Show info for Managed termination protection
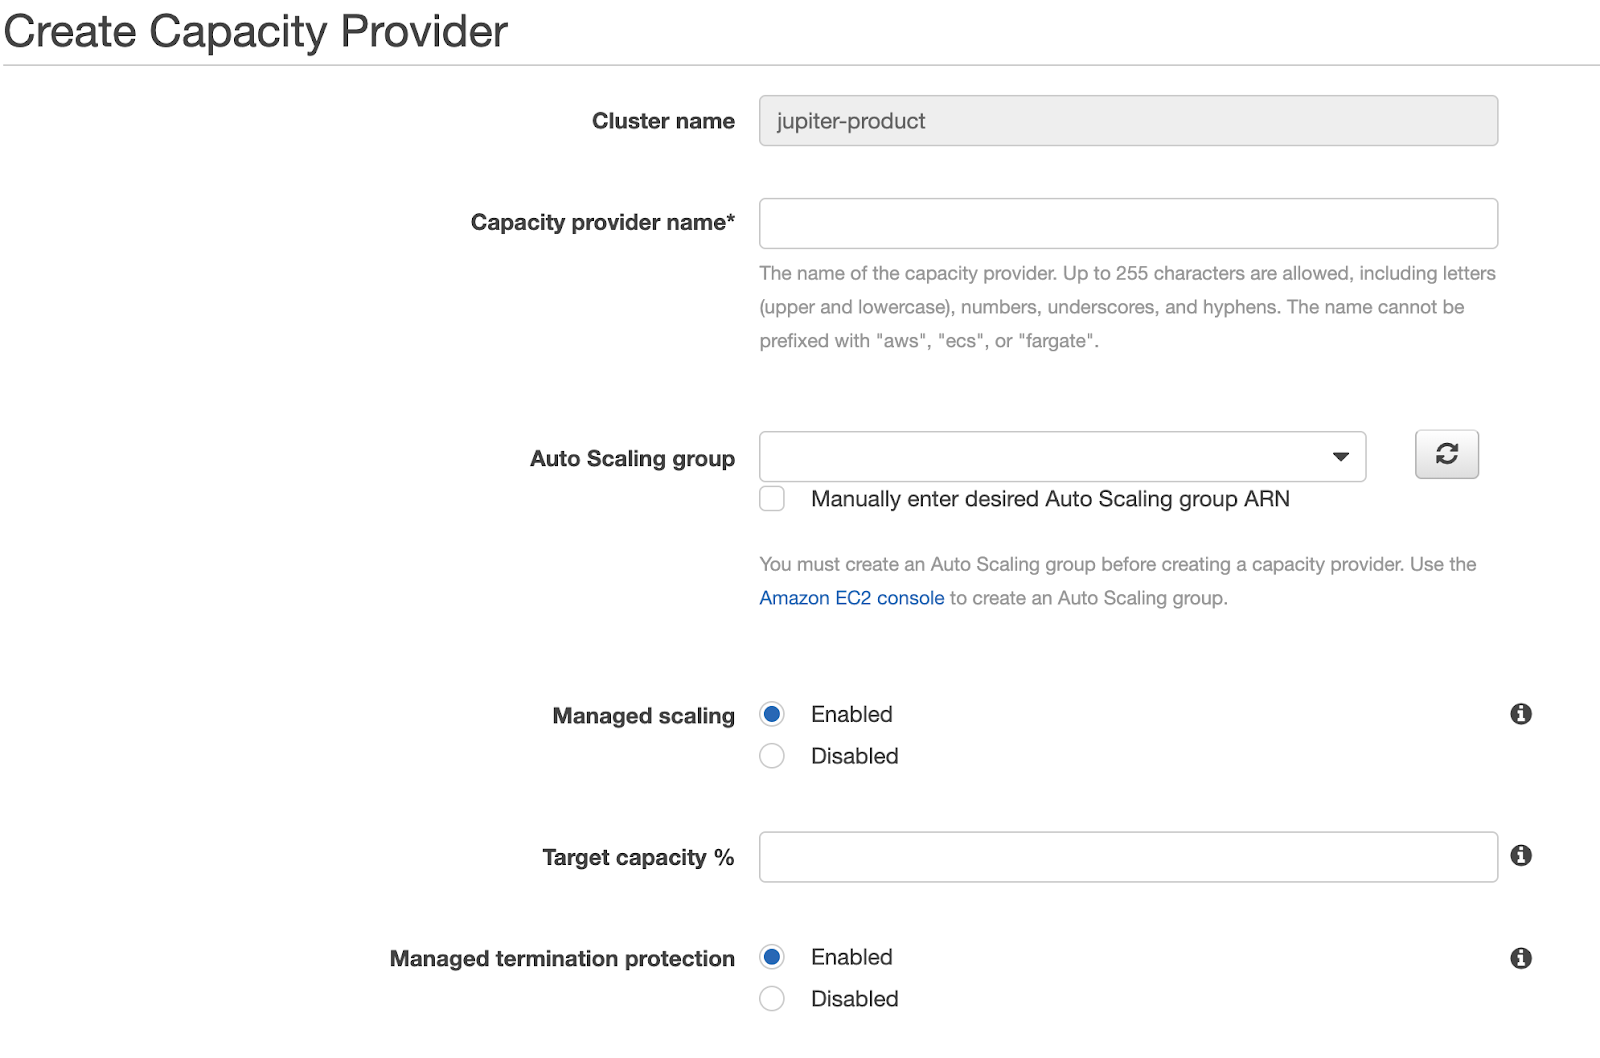The width and height of the screenshot is (1600, 1058). coord(1521,958)
